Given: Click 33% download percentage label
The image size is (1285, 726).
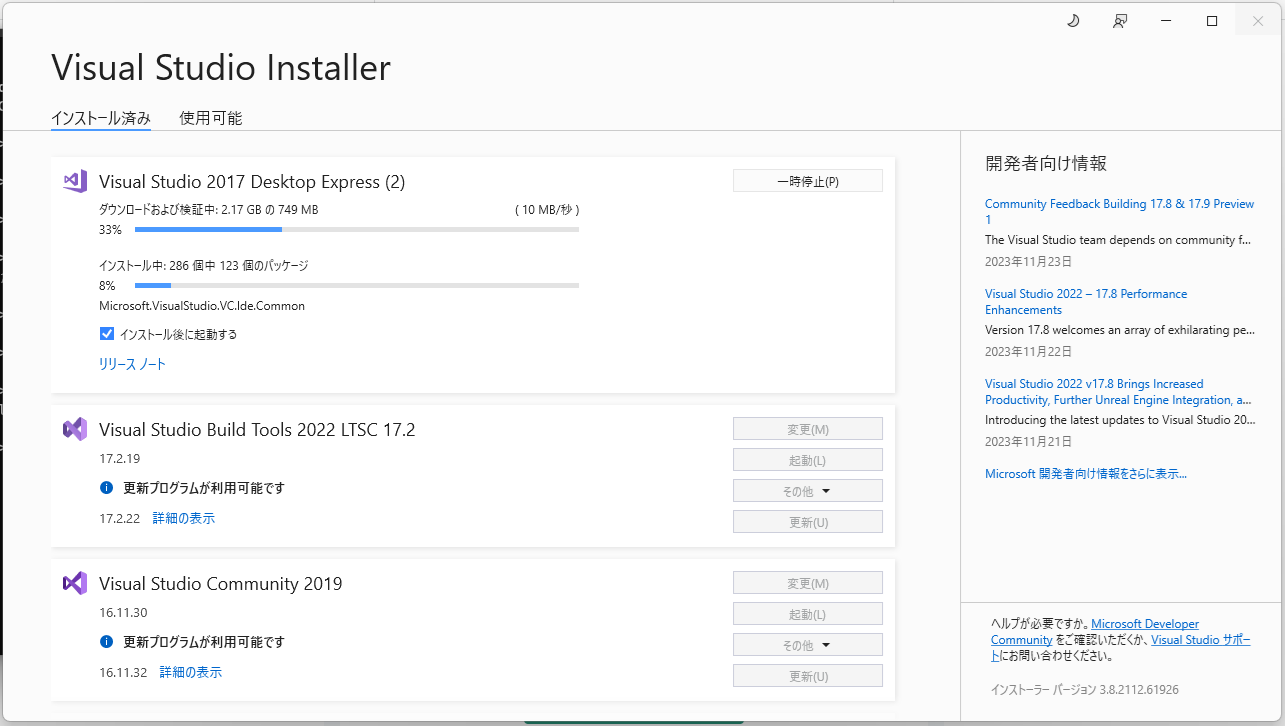Looking at the screenshot, I should 110,230.
